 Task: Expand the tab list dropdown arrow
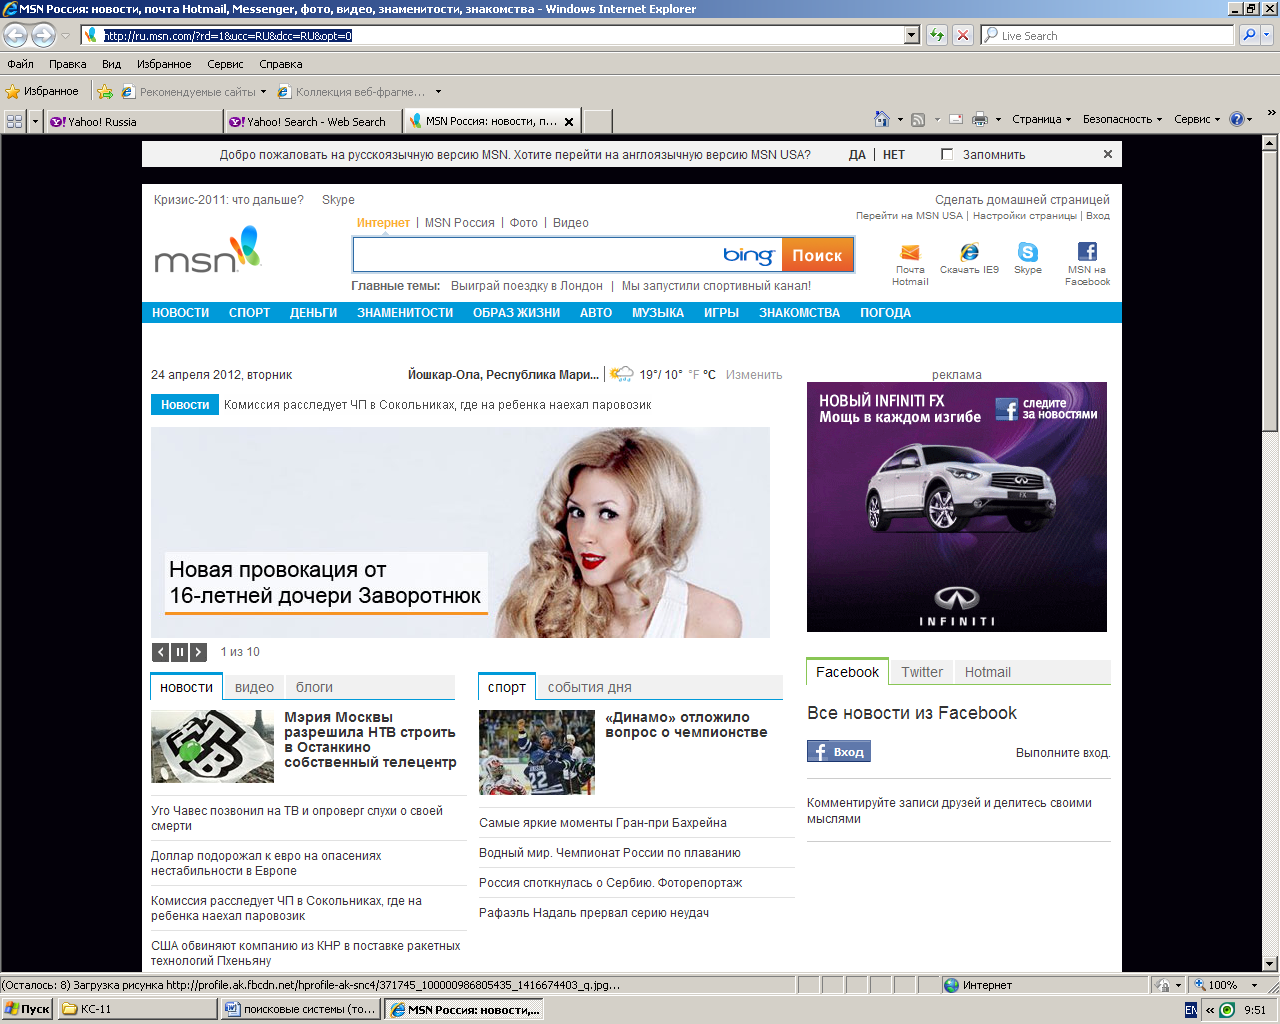click(36, 121)
